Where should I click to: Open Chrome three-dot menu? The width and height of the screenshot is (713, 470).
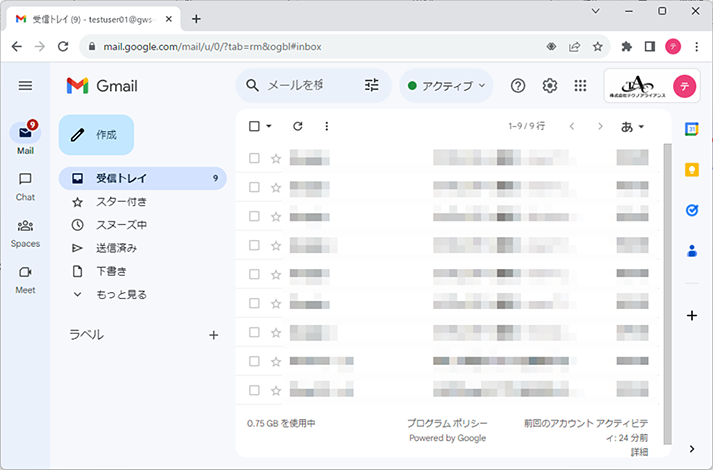tap(696, 46)
